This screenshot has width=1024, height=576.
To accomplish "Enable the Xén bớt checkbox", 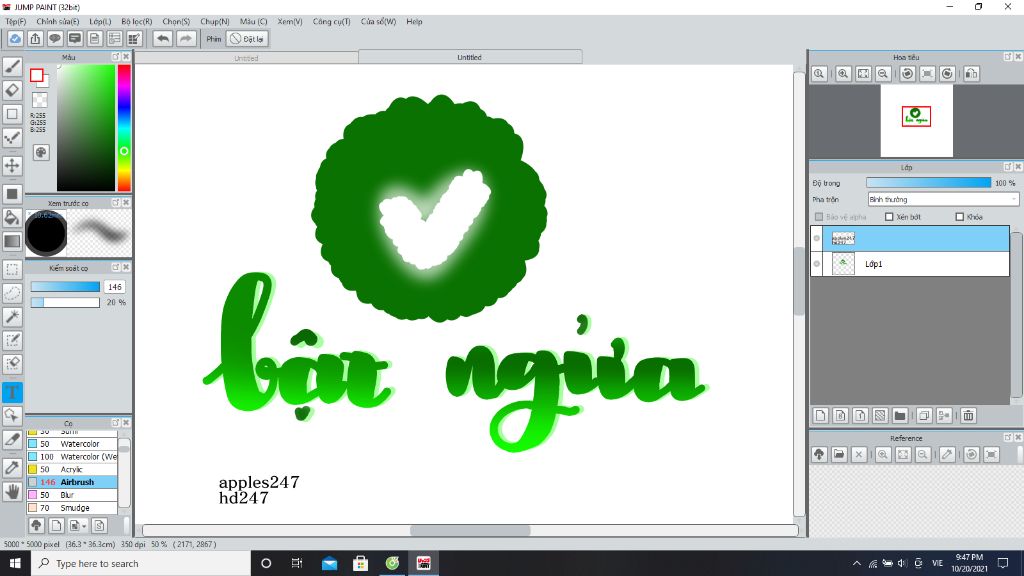I will click(x=889, y=217).
